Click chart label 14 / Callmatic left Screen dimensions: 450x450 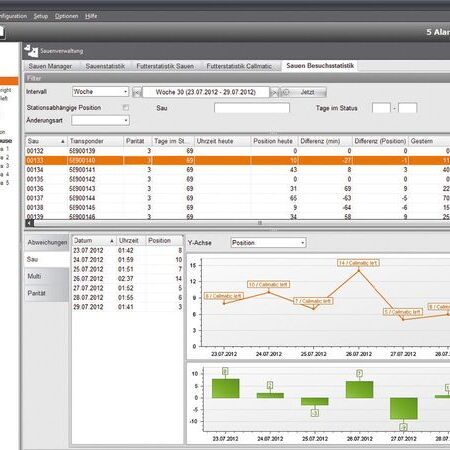coord(358,263)
